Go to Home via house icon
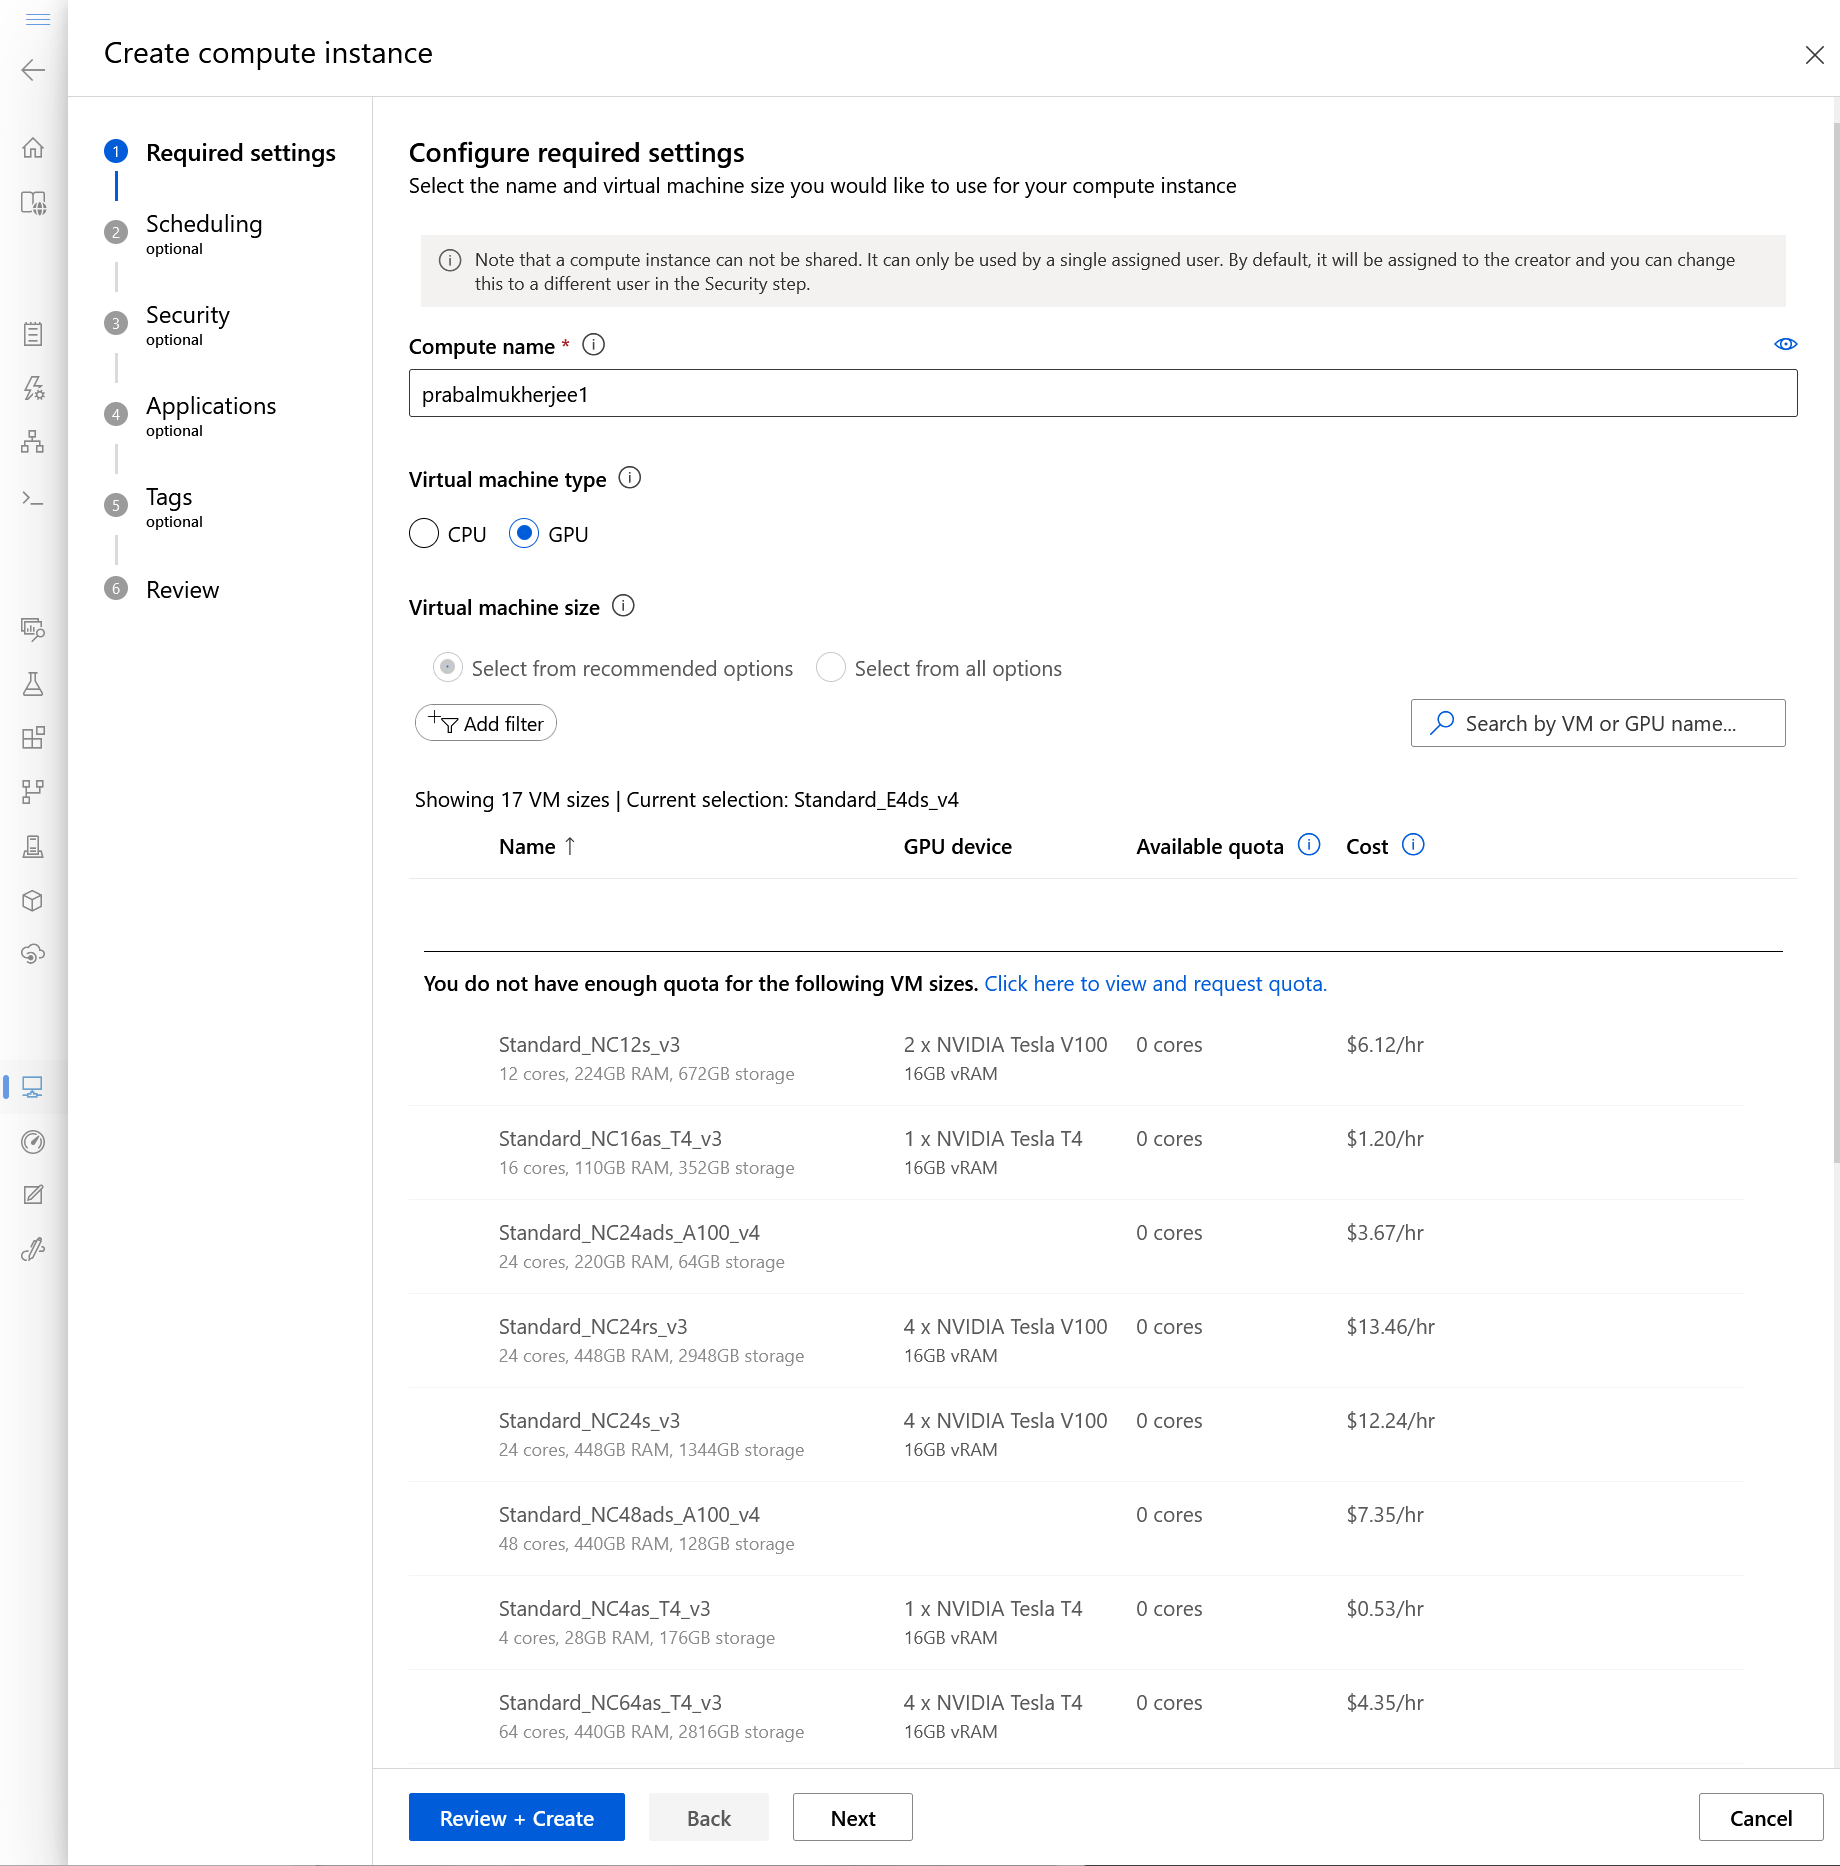Image resolution: width=1840 pixels, height=1866 pixels. 33,148
